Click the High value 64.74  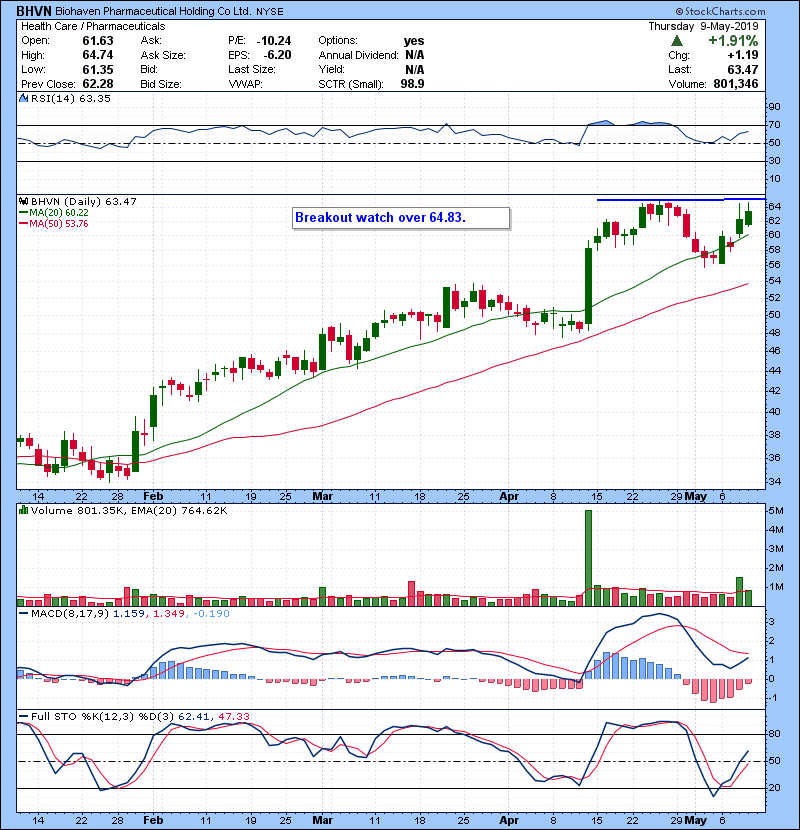click(98, 55)
